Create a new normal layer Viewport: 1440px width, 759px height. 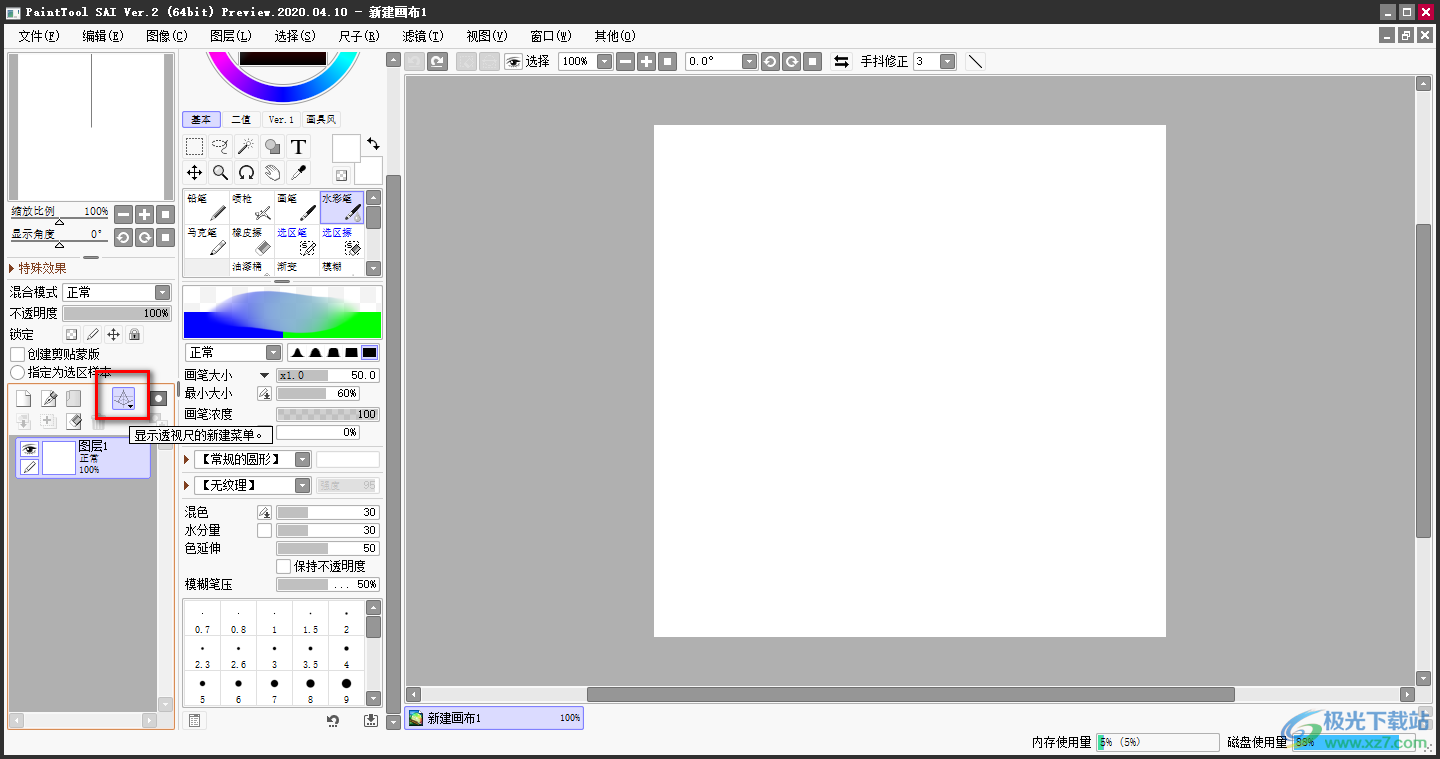(x=23, y=399)
